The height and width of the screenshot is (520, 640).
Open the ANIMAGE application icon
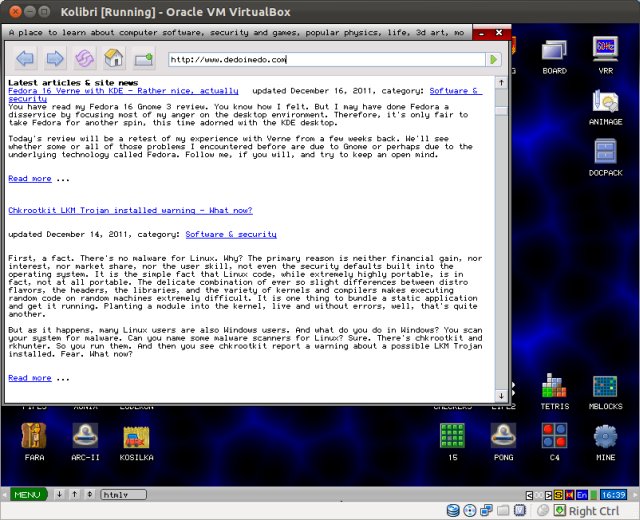(x=605, y=105)
